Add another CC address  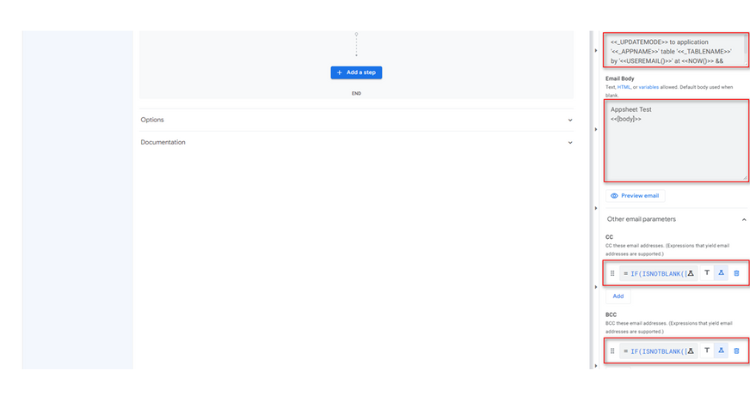pyautogui.click(x=618, y=296)
